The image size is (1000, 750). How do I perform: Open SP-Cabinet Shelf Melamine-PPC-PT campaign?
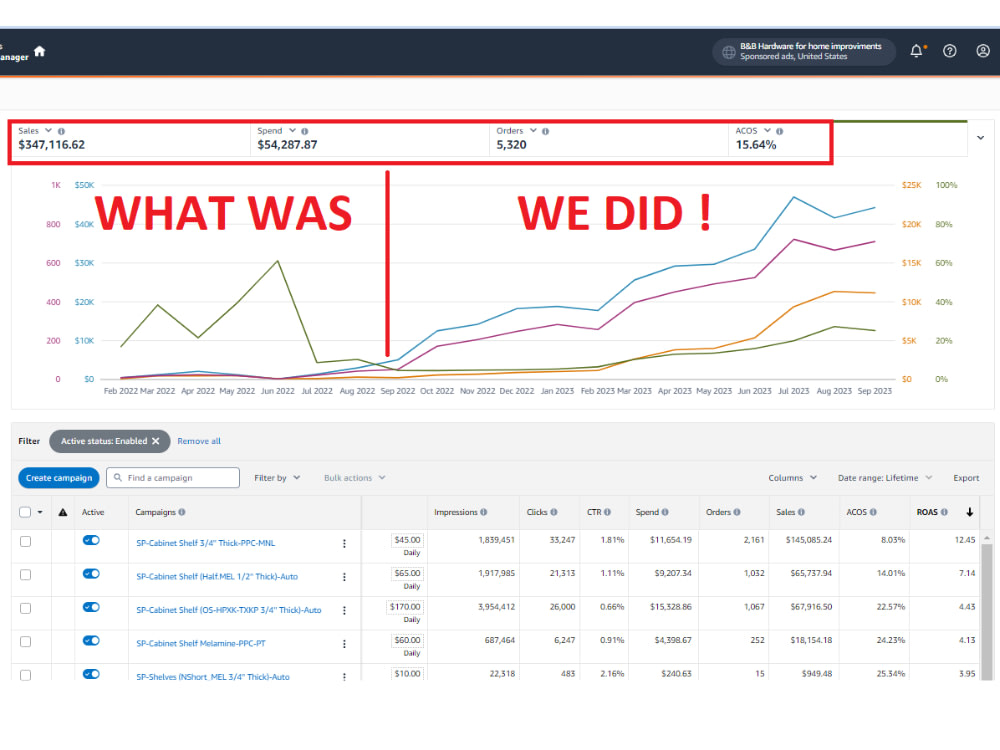[x=201, y=643]
